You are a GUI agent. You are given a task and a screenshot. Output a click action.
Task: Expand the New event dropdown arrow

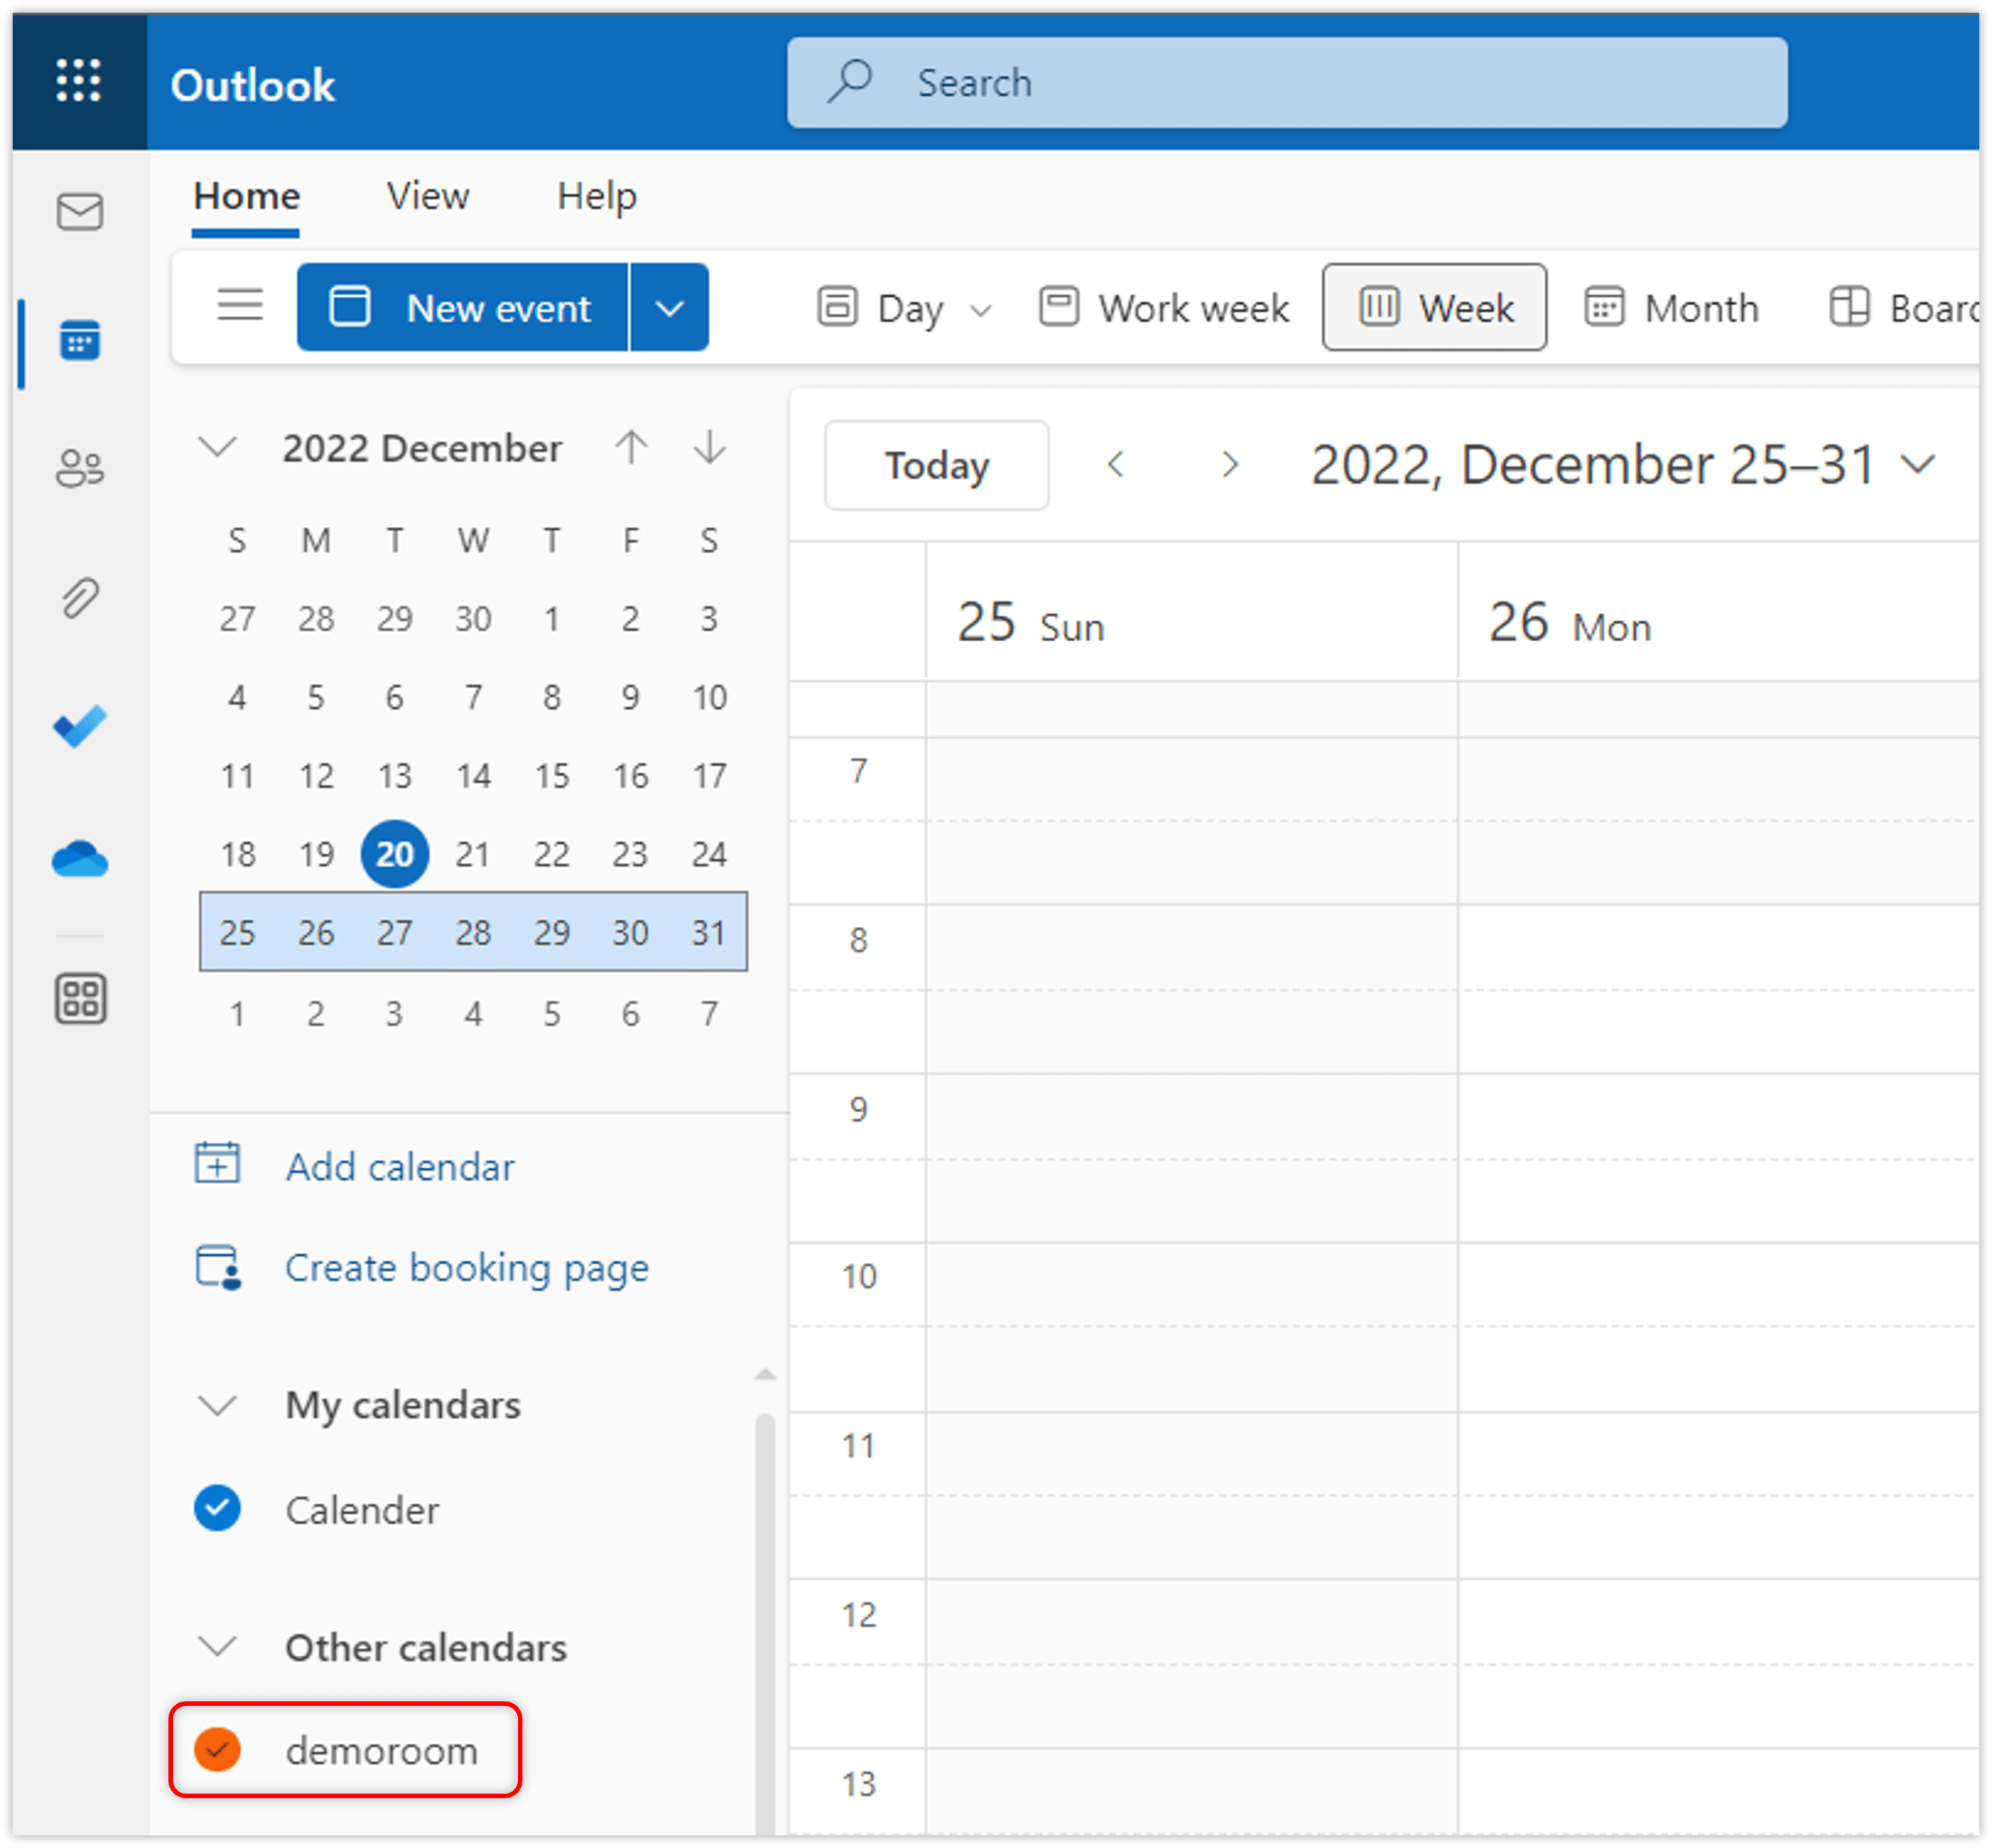669,308
